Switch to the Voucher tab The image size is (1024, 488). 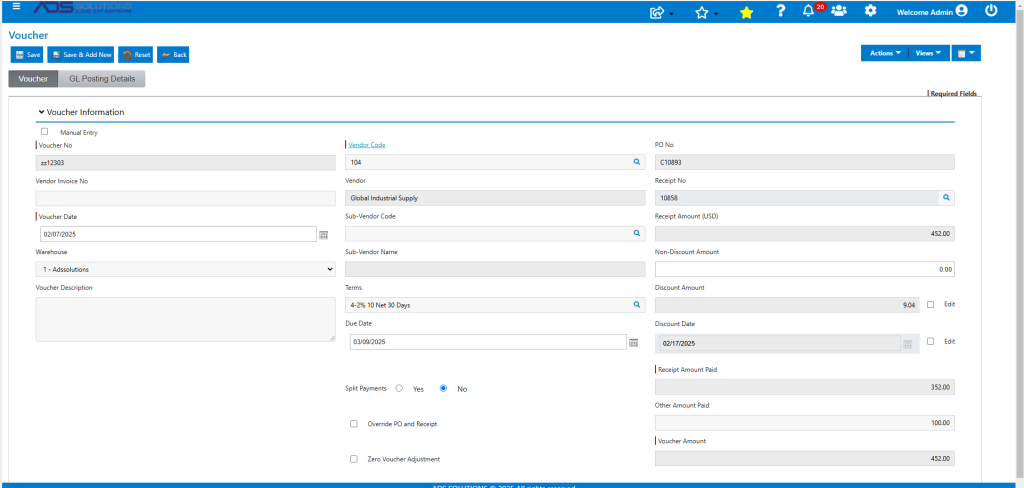coord(33,79)
